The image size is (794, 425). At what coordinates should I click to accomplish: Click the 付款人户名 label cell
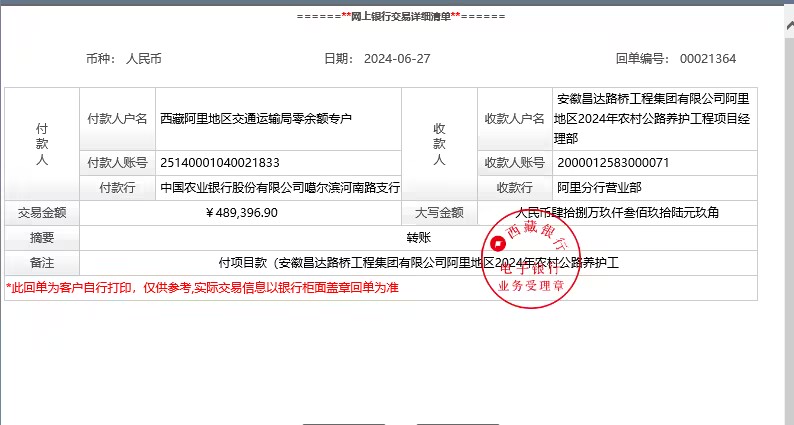click(x=118, y=118)
